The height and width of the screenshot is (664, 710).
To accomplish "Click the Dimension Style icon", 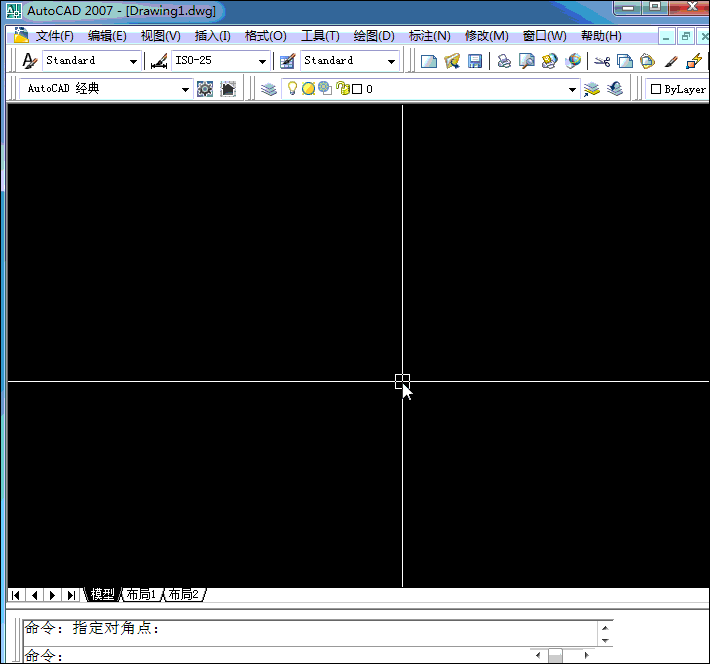I will pyautogui.click(x=158, y=61).
